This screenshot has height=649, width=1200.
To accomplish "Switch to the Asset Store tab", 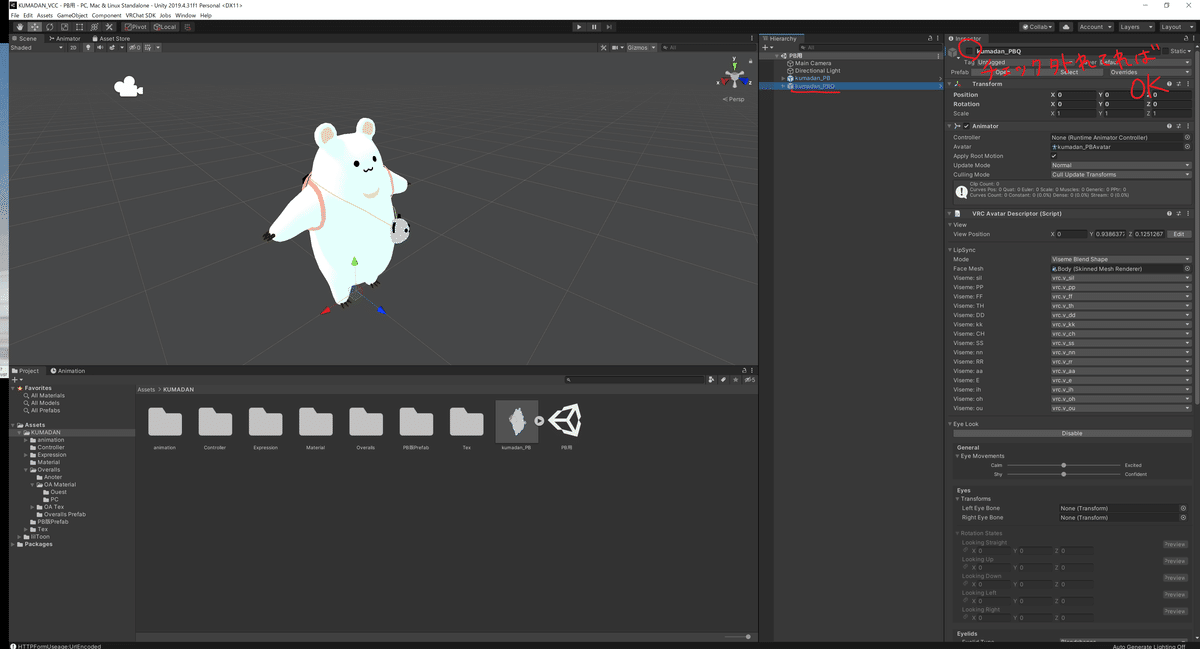I will [x=110, y=38].
